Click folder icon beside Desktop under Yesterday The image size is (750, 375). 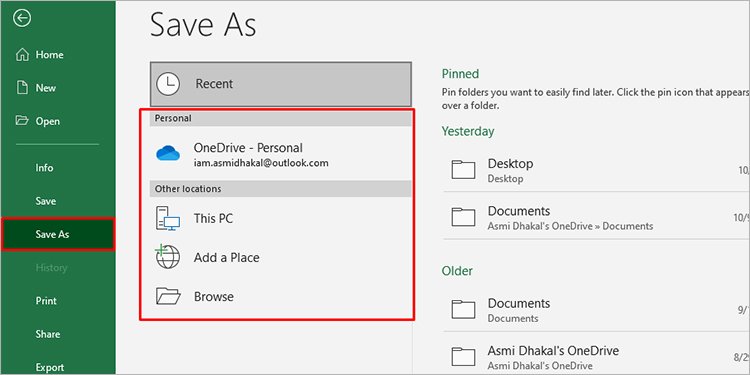[x=463, y=170]
